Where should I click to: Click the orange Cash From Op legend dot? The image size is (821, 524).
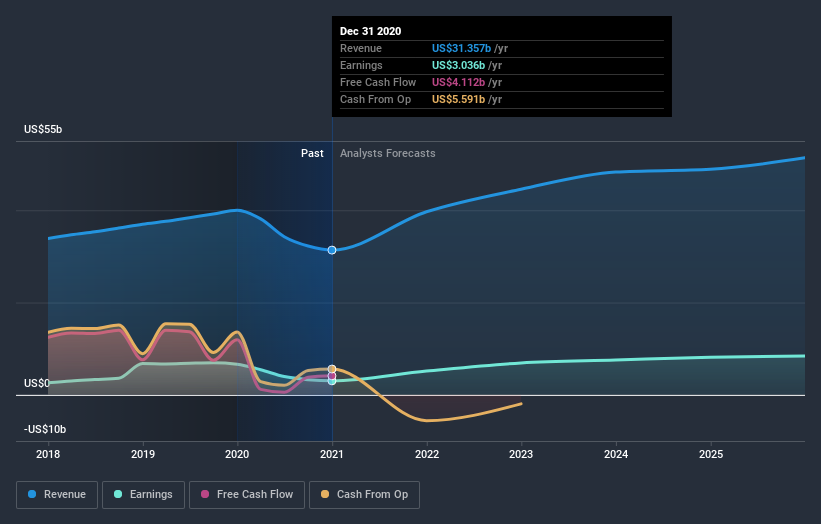325,494
